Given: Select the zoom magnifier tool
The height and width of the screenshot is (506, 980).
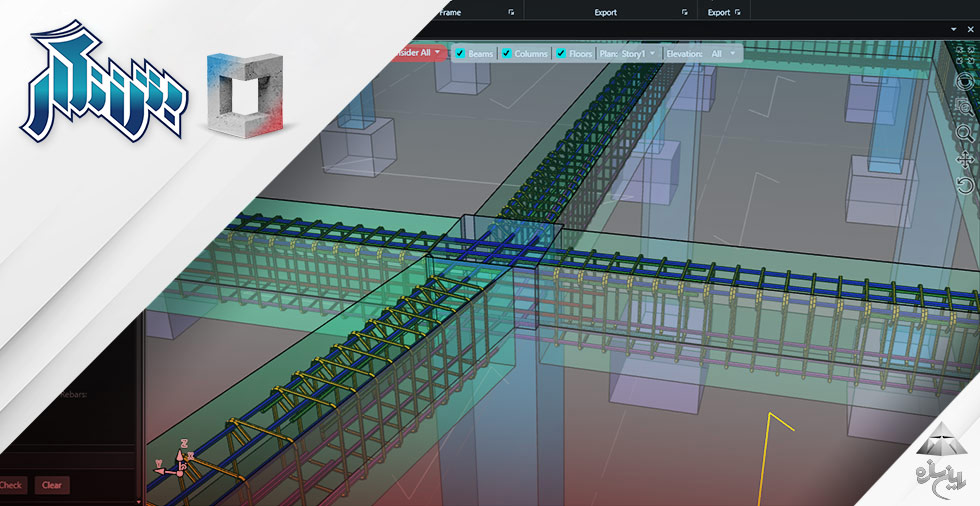Looking at the screenshot, I should pos(965,133).
